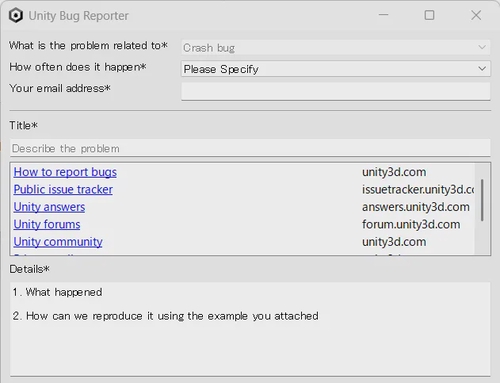Click the line '2. How can we reproduce it'

pos(166,316)
